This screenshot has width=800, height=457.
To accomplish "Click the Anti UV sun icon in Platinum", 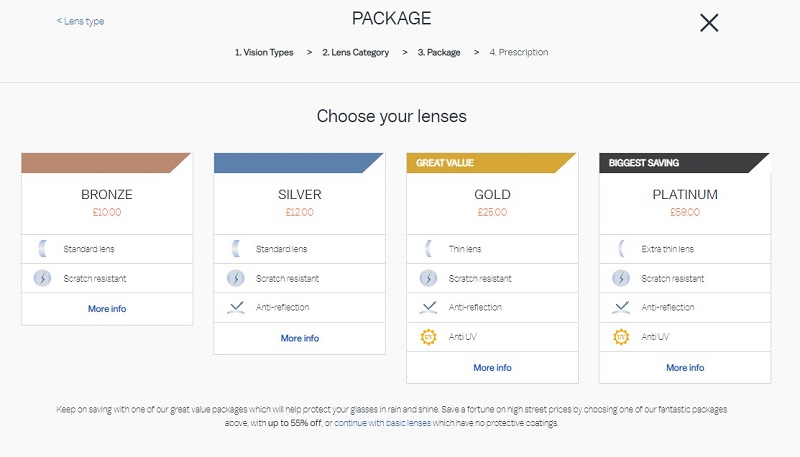I will (x=621, y=337).
